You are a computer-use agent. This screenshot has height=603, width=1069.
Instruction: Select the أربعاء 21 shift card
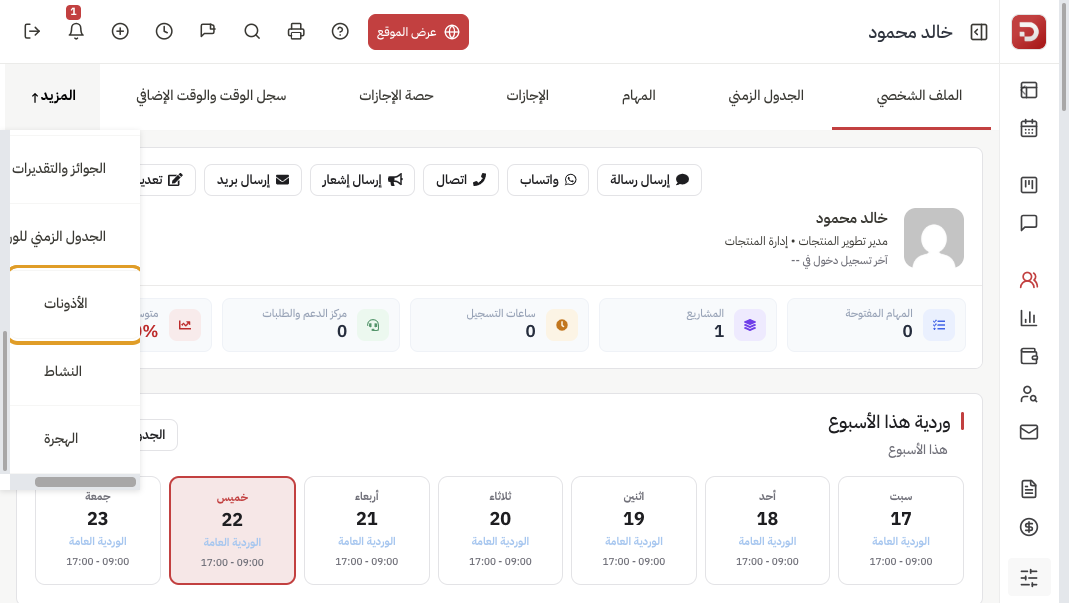tap(367, 531)
